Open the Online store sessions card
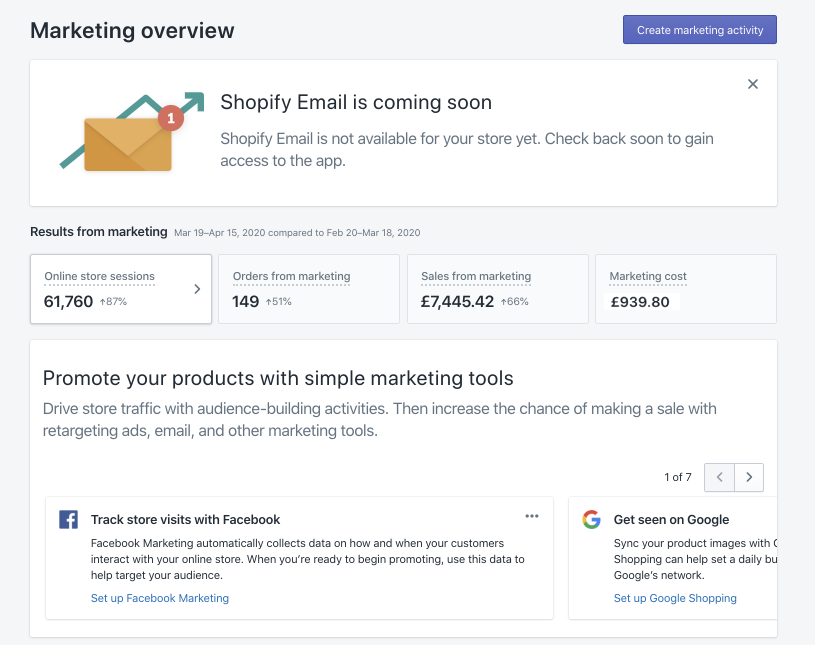Viewport: 815px width, 645px height. [x=121, y=289]
